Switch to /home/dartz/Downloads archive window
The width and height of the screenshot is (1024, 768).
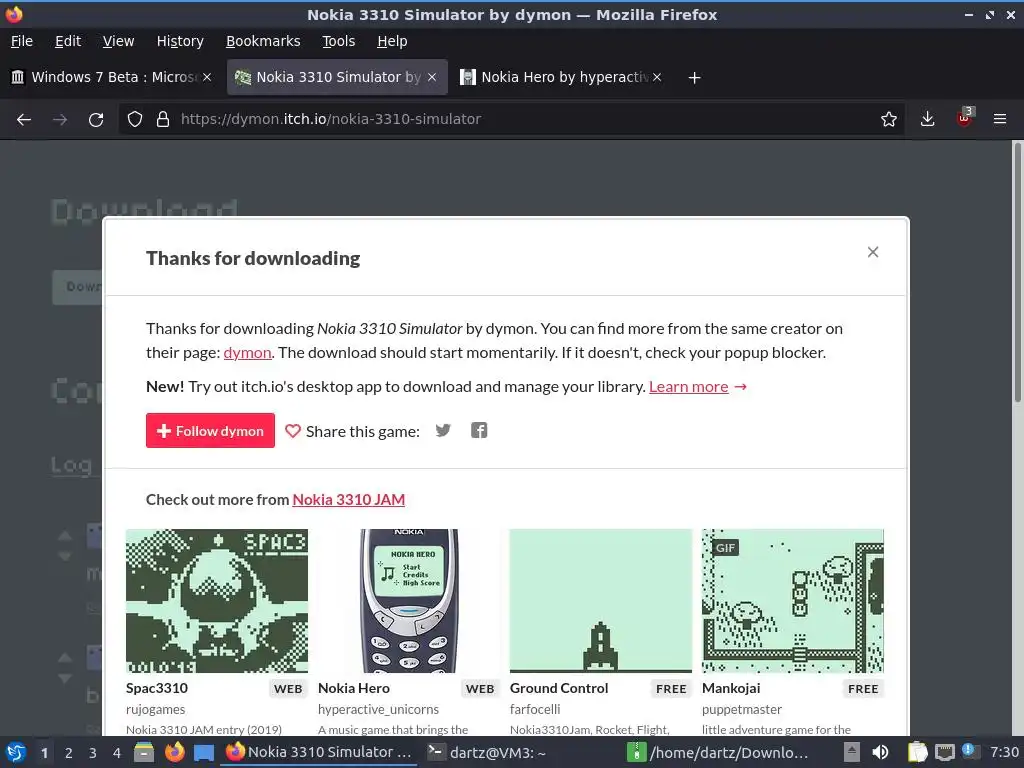coord(720,752)
